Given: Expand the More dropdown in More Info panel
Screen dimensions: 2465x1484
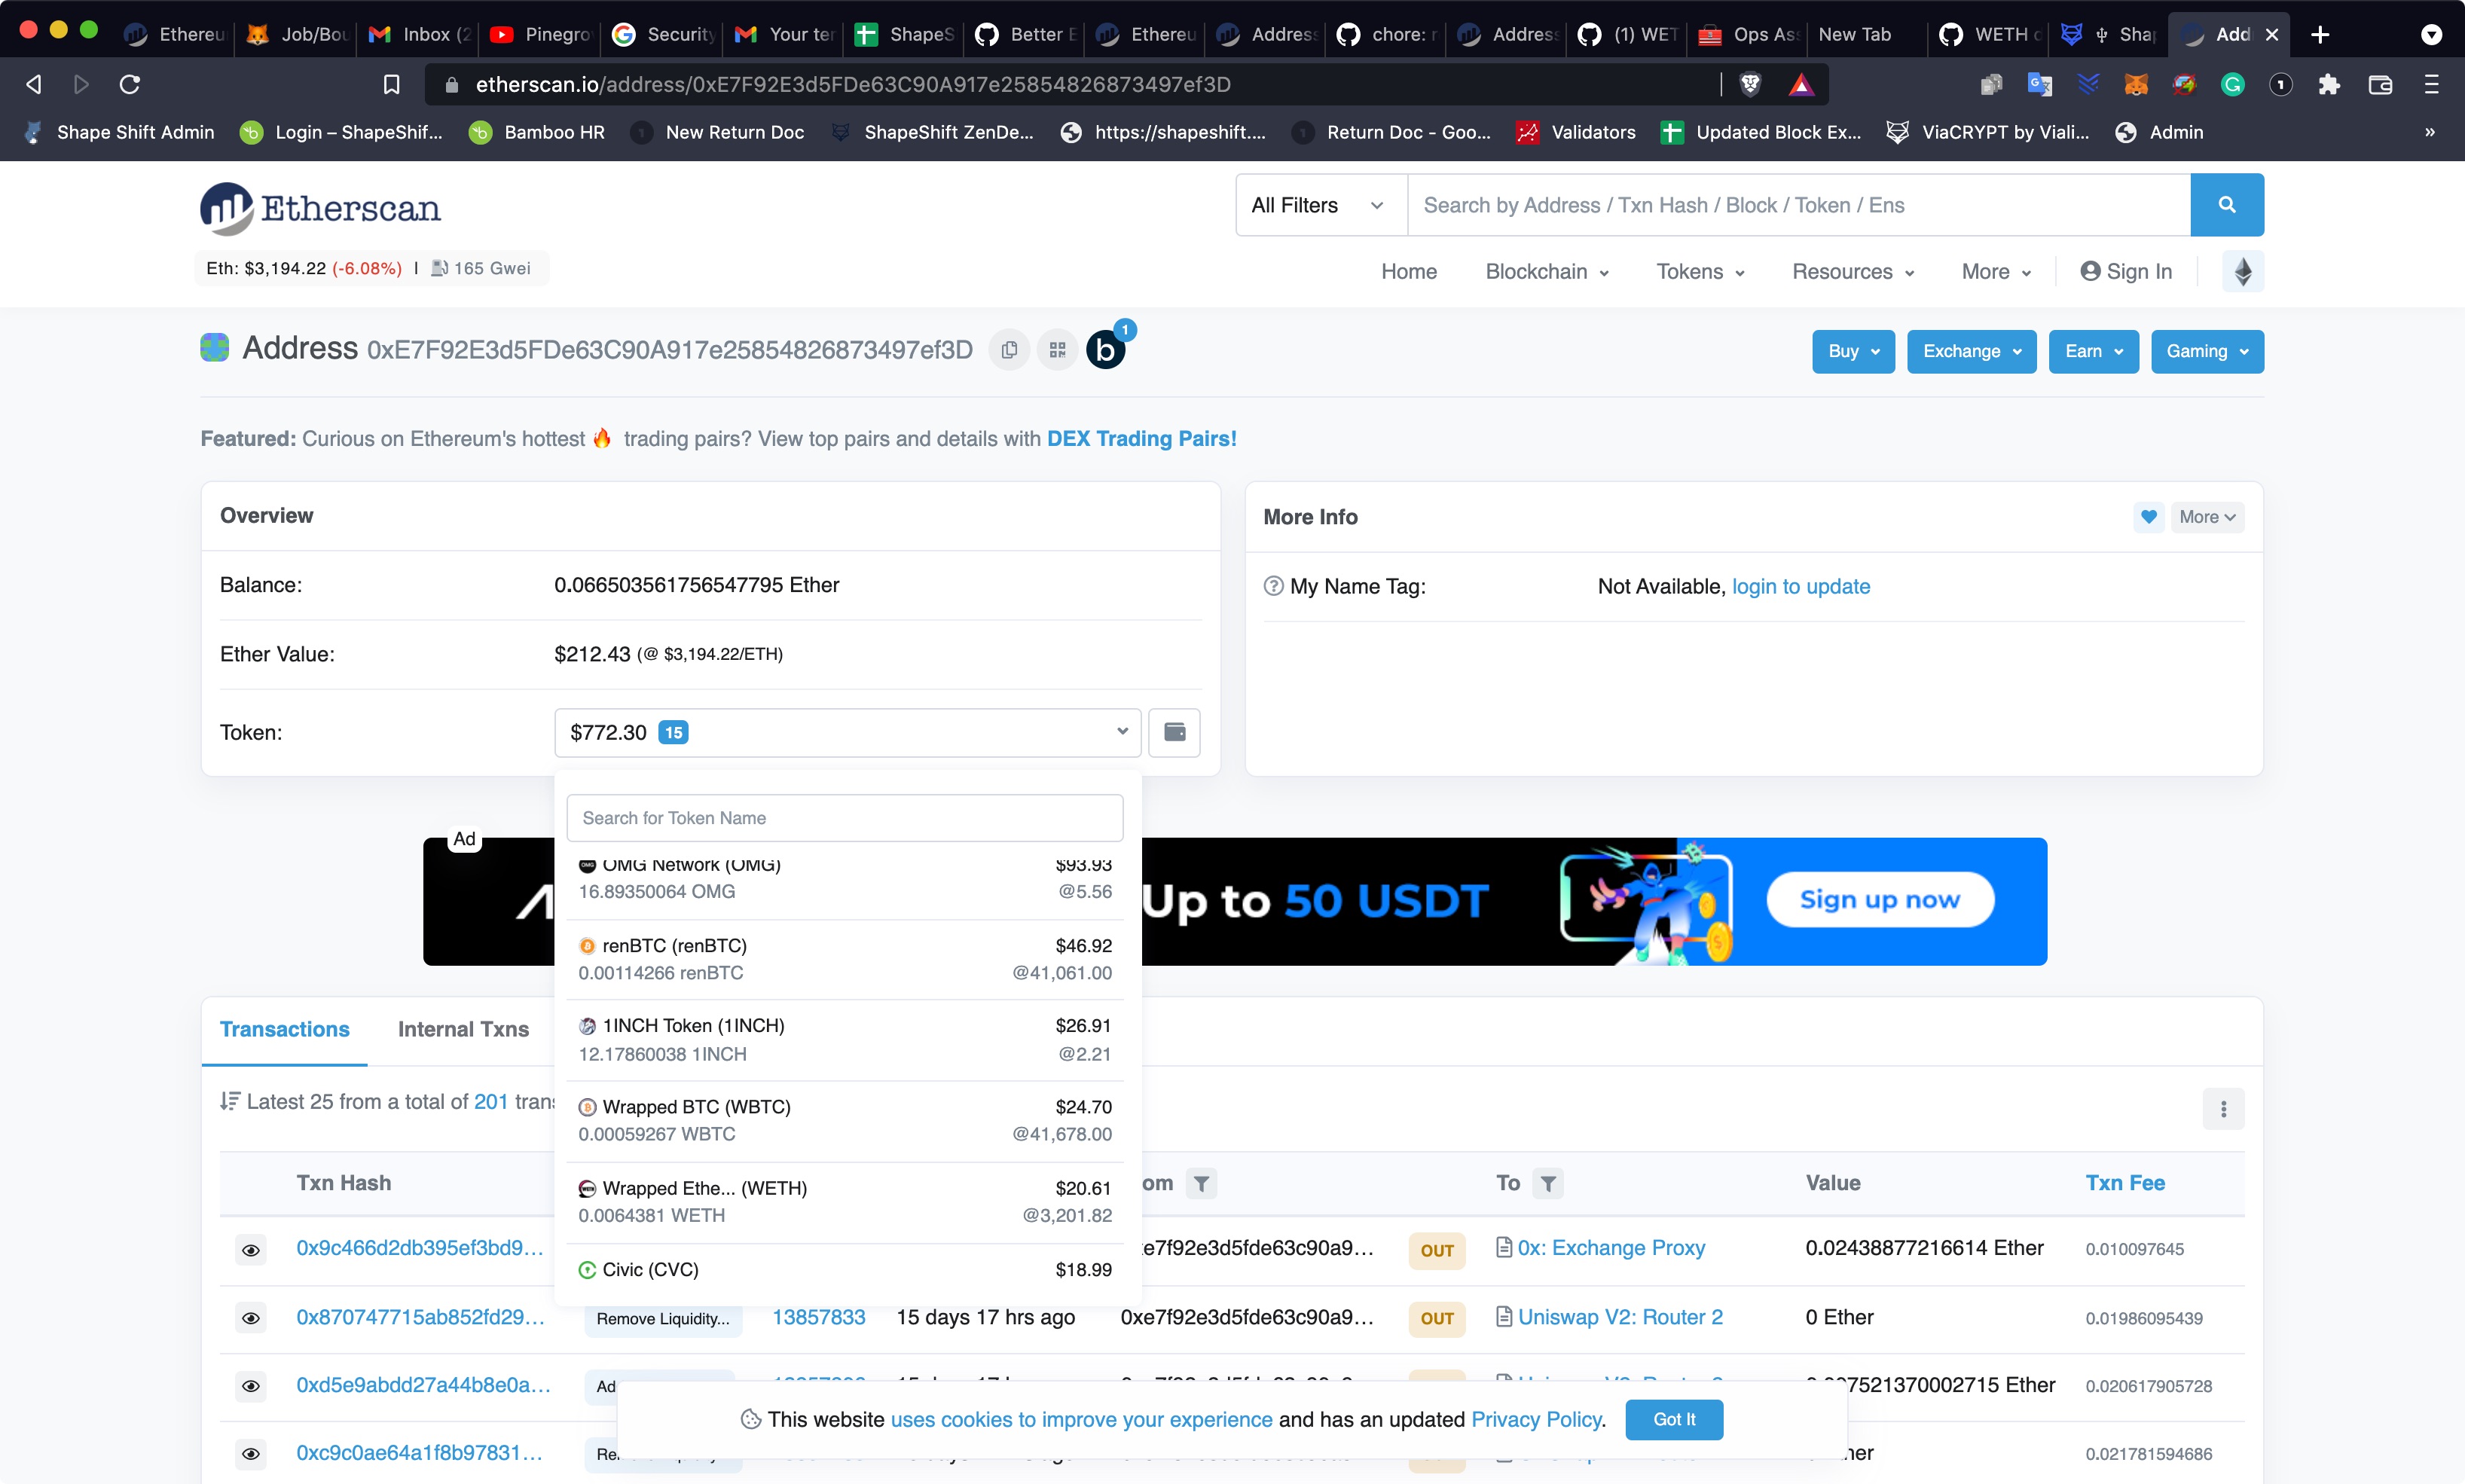Looking at the screenshot, I should [2209, 517].
